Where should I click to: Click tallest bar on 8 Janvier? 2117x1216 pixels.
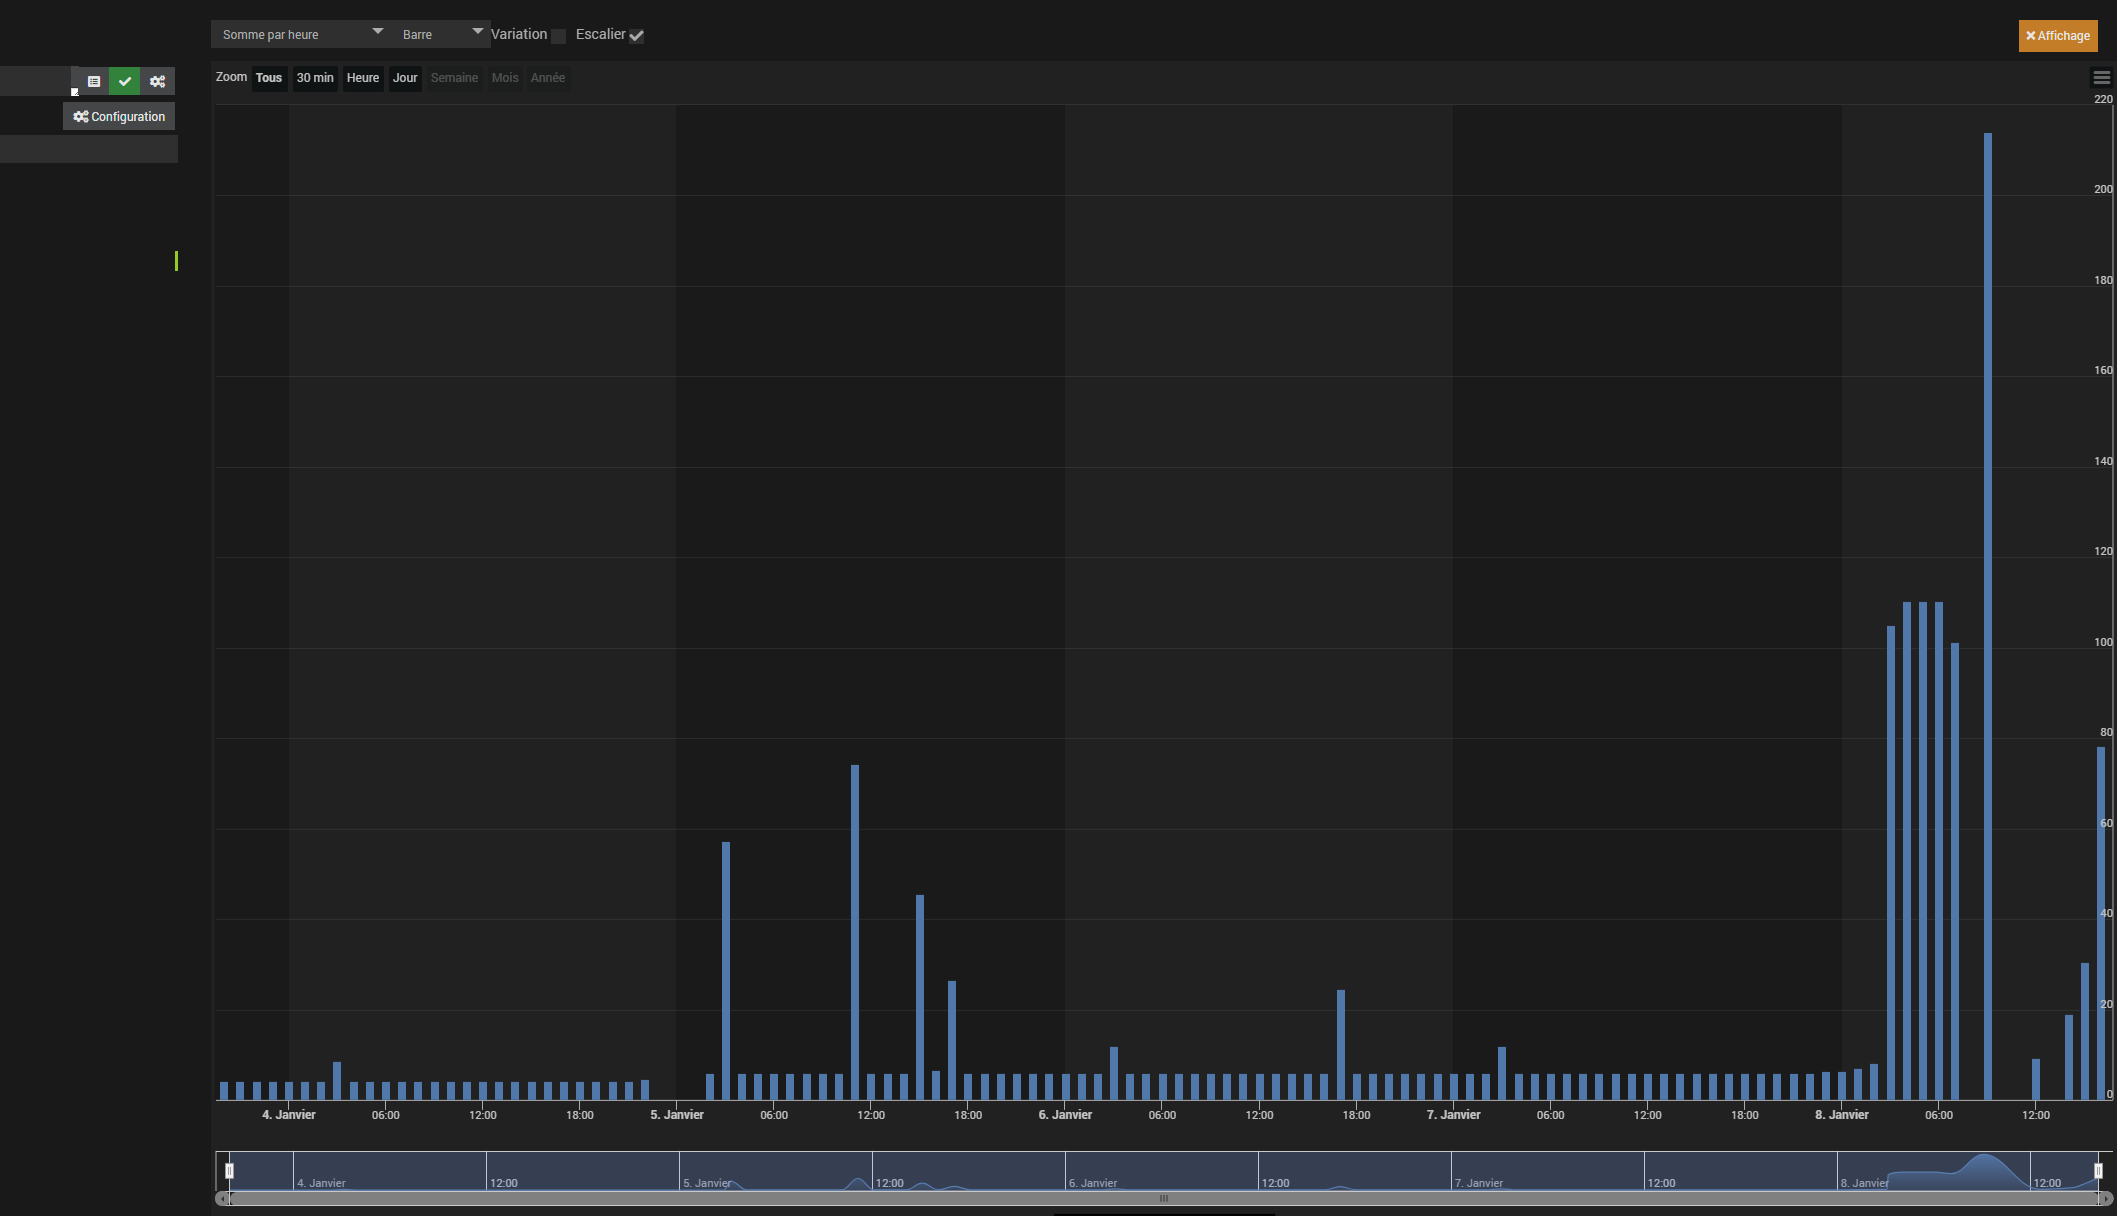click(1987, 600)
